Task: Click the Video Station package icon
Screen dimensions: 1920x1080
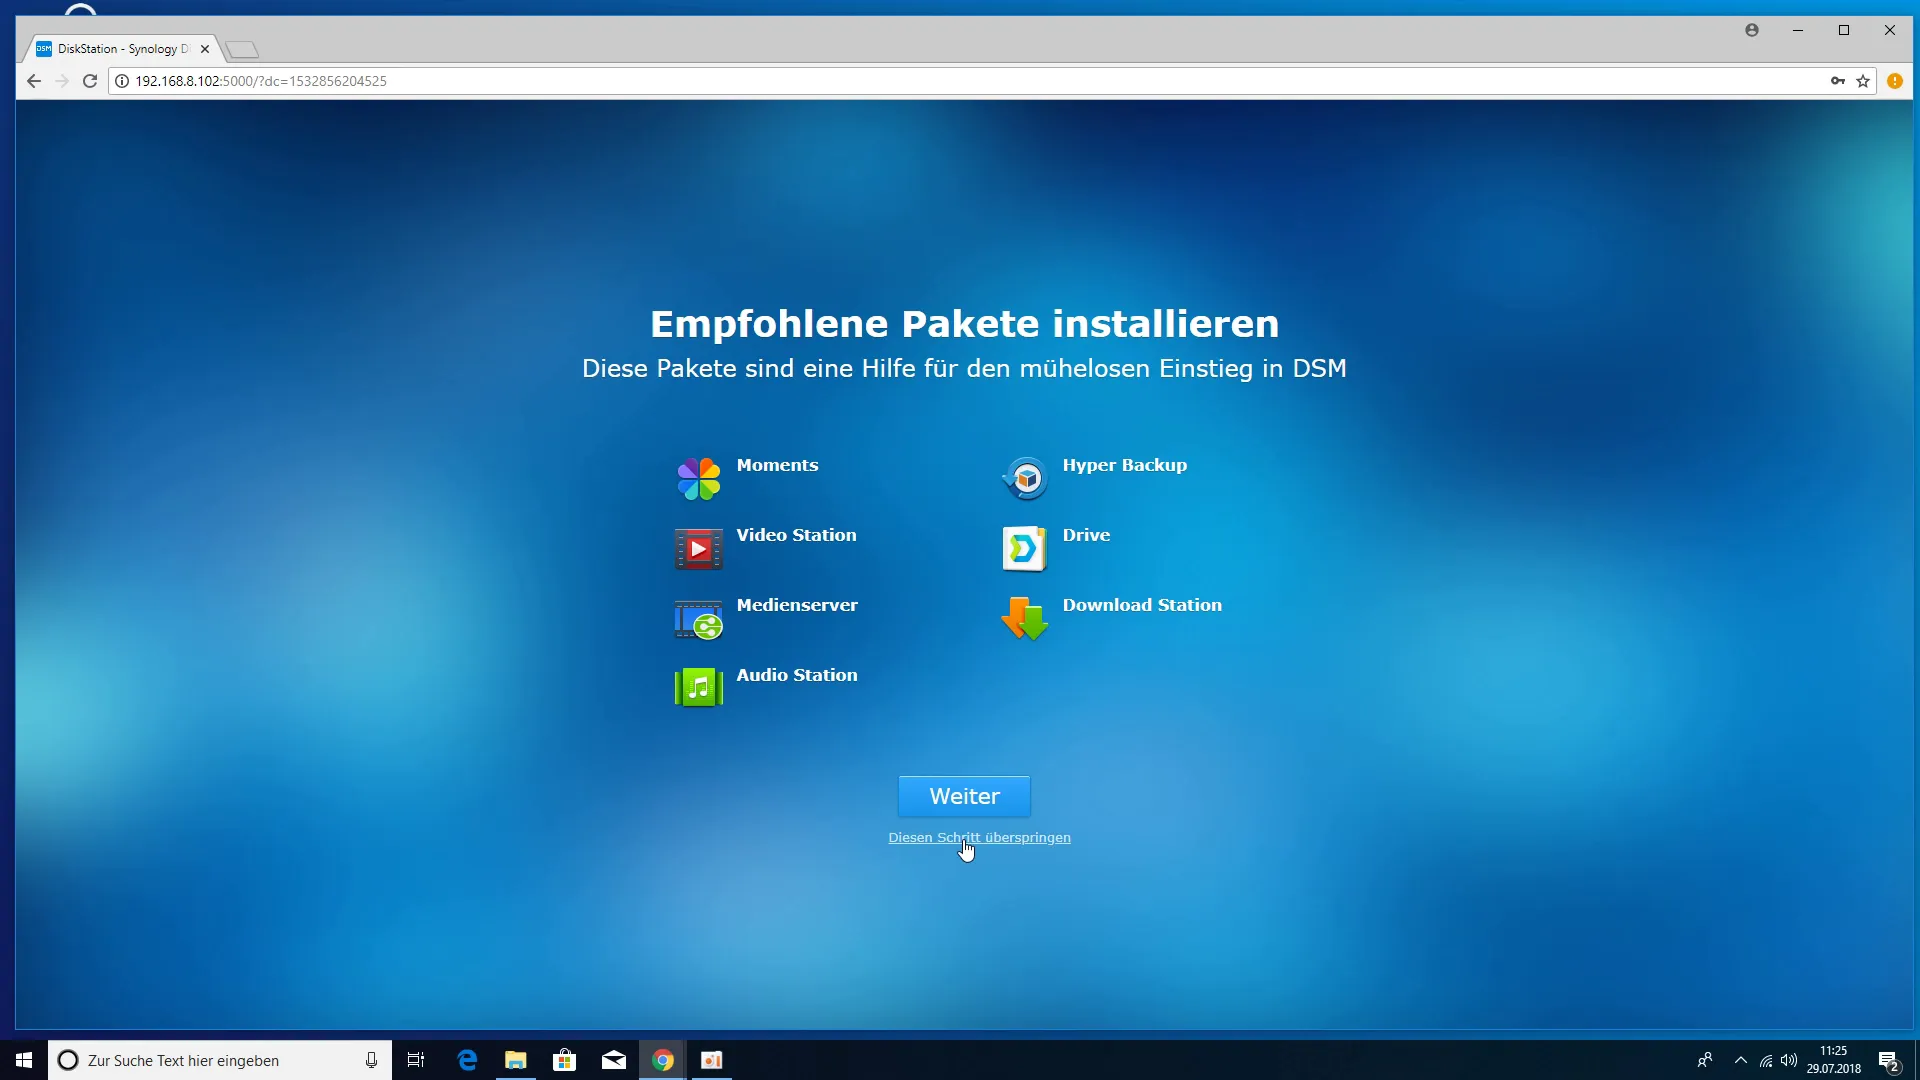Action: (698, 549)
